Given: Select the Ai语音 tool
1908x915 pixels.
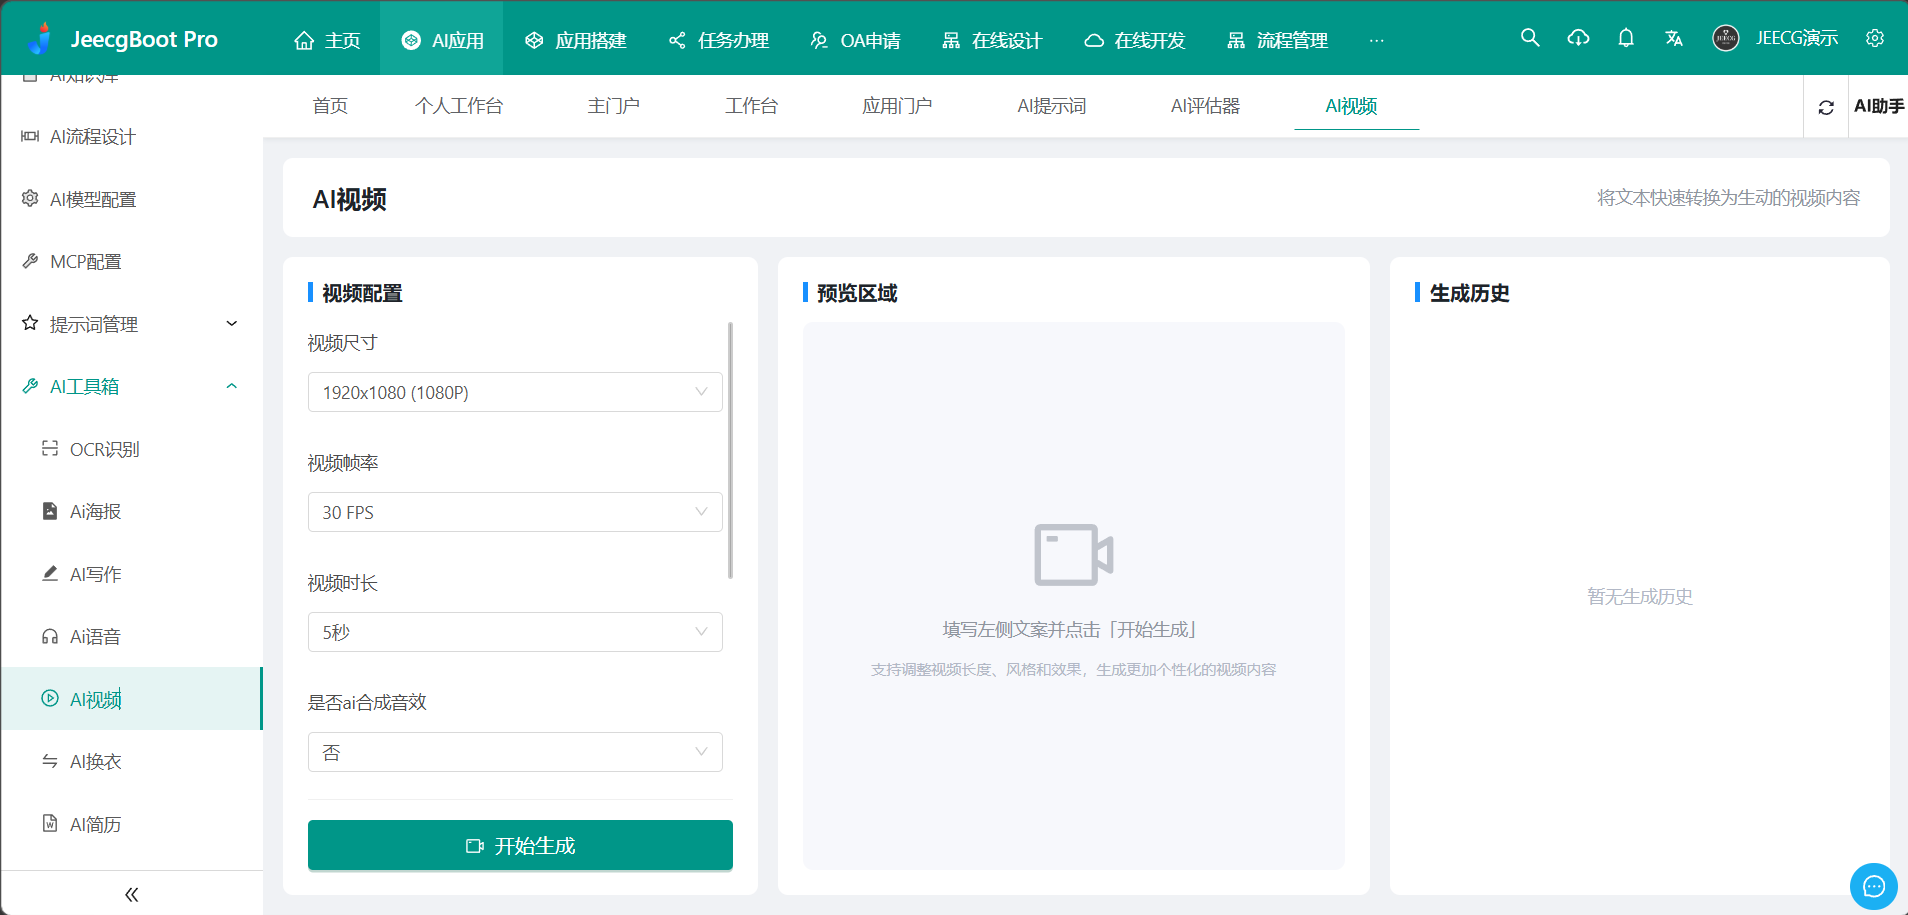Looking at the screenshot, I should coord(95,636).
